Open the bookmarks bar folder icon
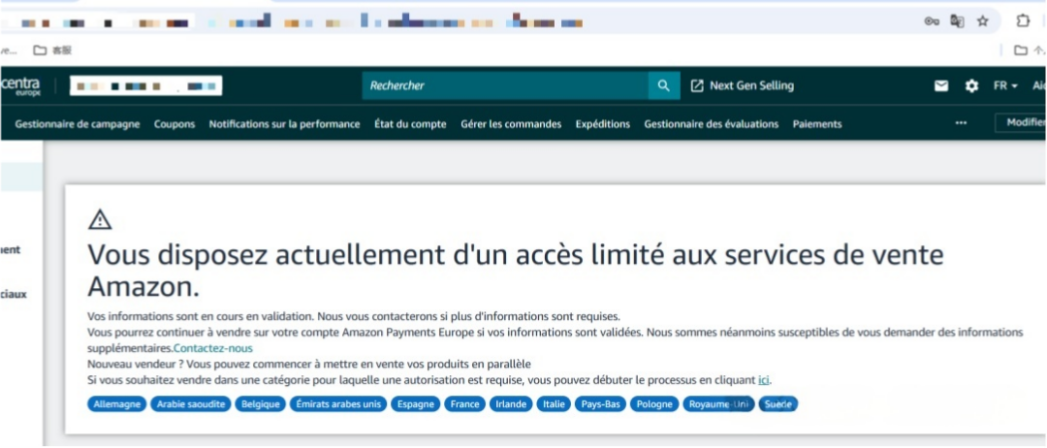The image size is (1047, 448). [40, 50]
